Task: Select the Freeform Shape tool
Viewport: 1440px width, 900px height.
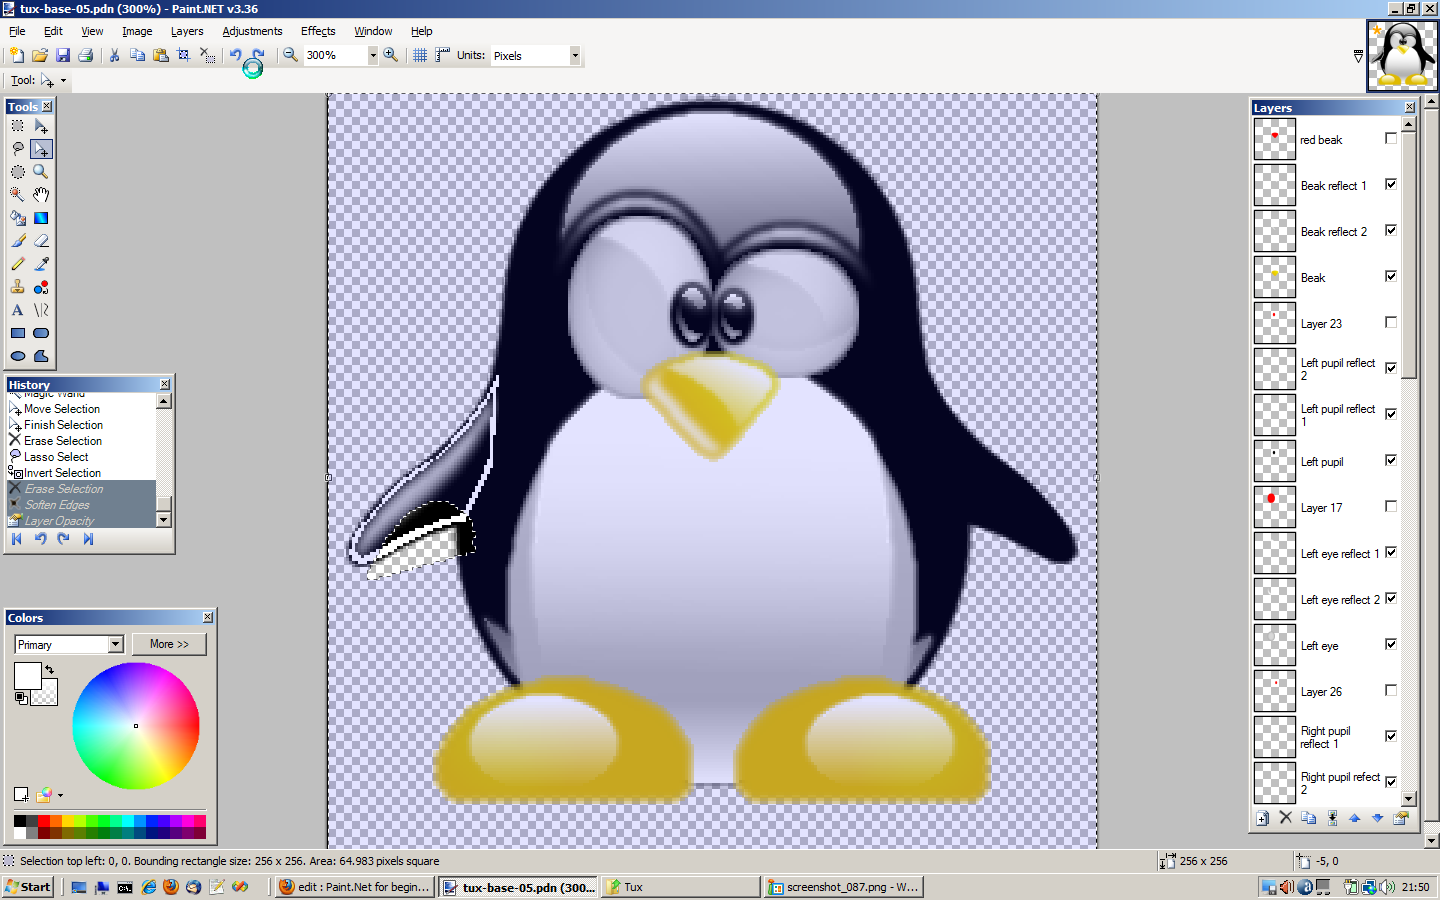Action: [41, 356]
